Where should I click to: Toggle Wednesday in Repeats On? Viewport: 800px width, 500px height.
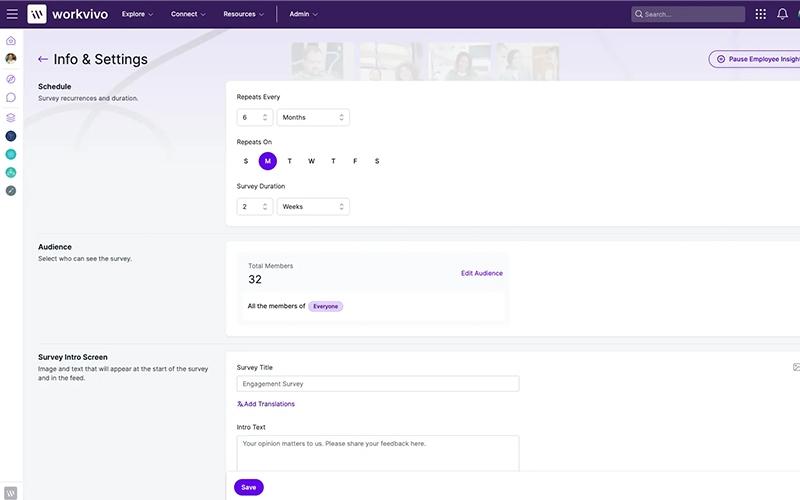click(311, 161)
